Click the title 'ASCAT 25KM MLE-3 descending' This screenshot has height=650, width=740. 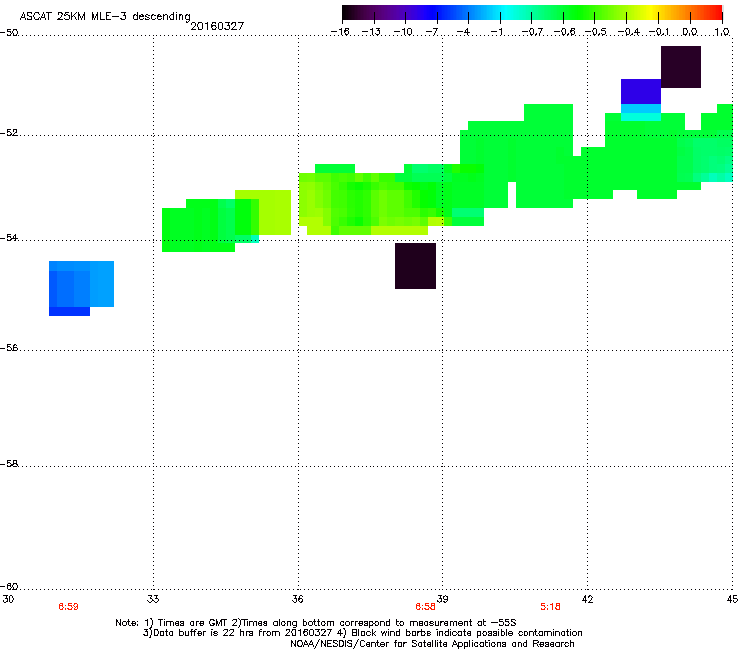point(105,17)
